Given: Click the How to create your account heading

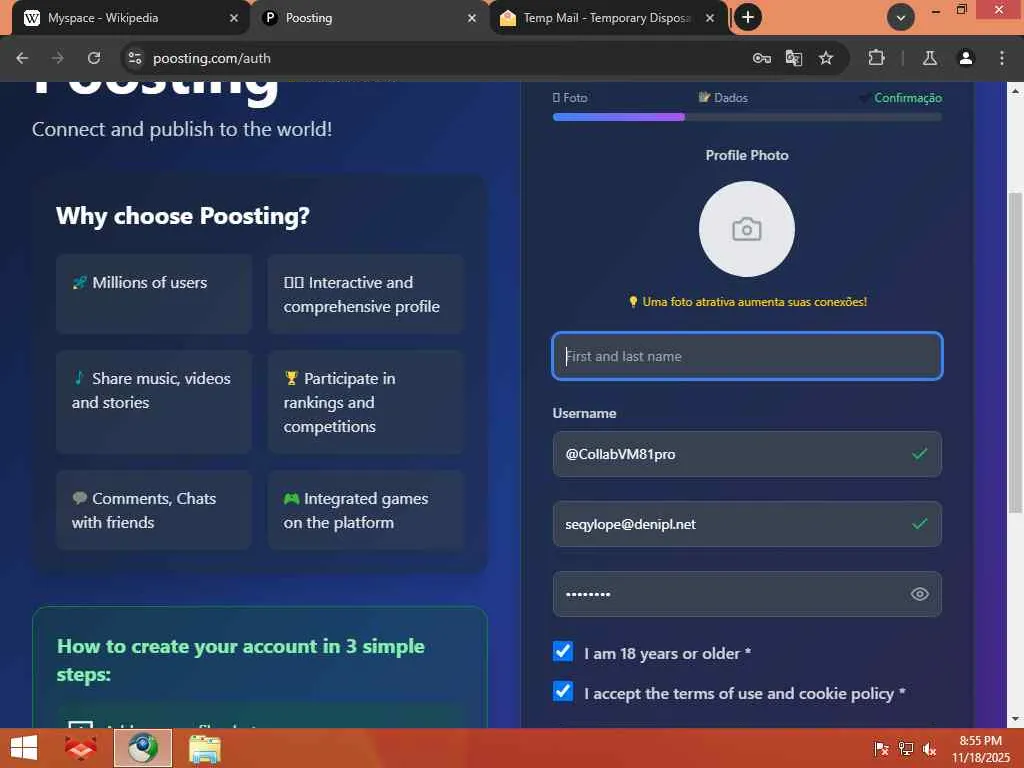Looking at the screenshot, I should click(x=240, y=660).
